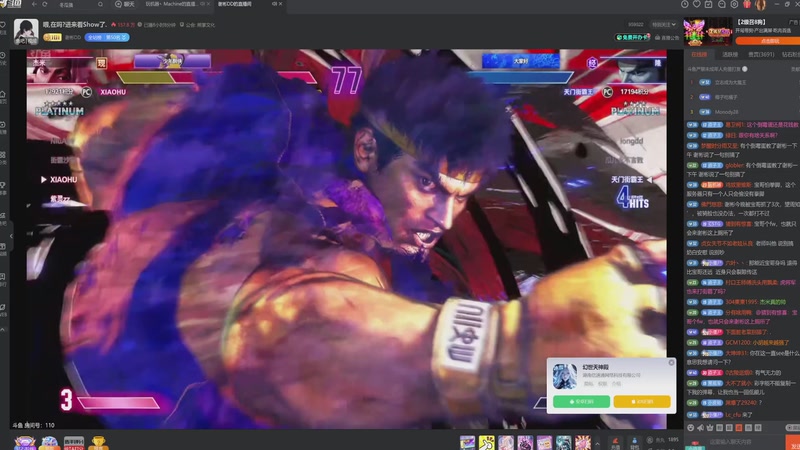The height and width of the screenshot is (450, 800).
Task: Click the yellow iOS download button
Action: point(642,402)
